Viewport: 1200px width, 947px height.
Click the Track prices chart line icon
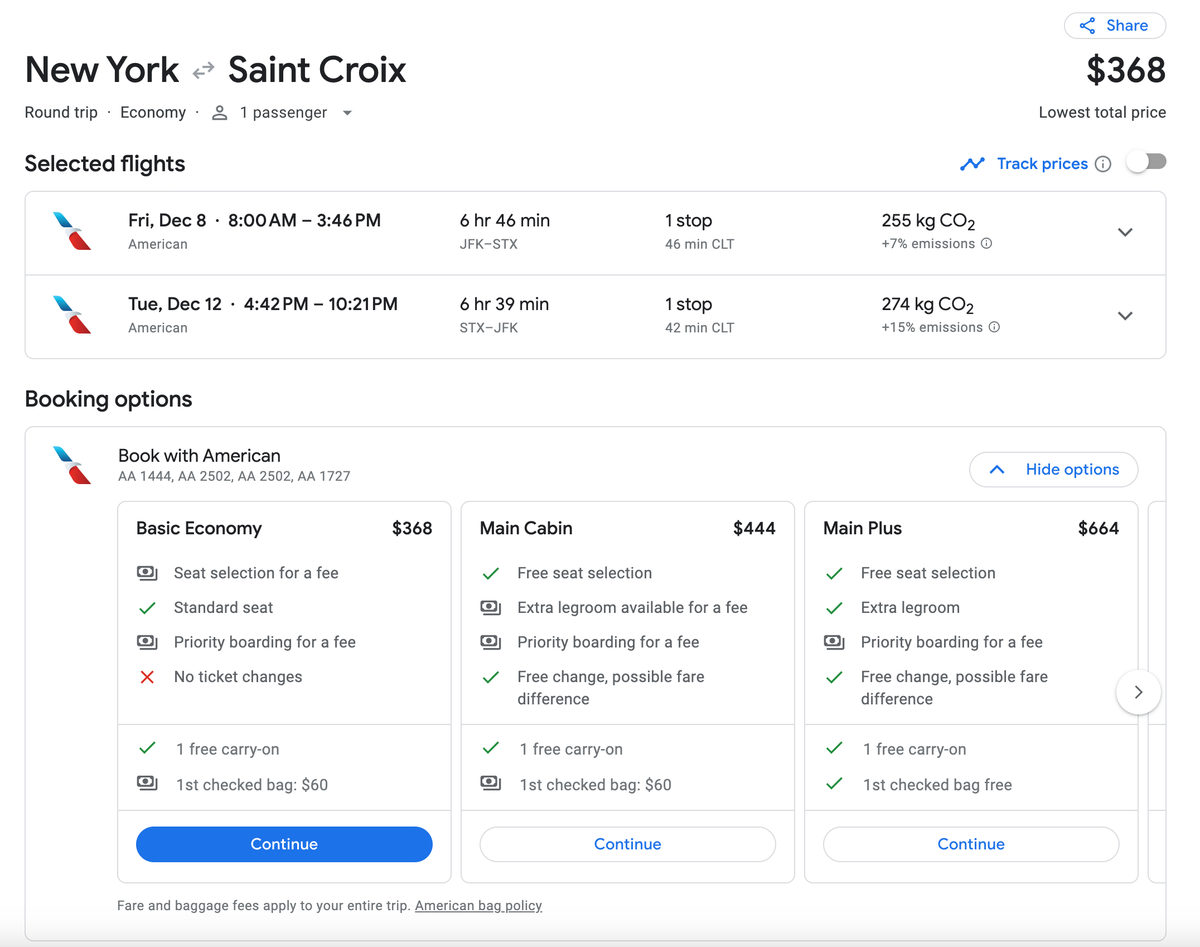tap(972, 163)
